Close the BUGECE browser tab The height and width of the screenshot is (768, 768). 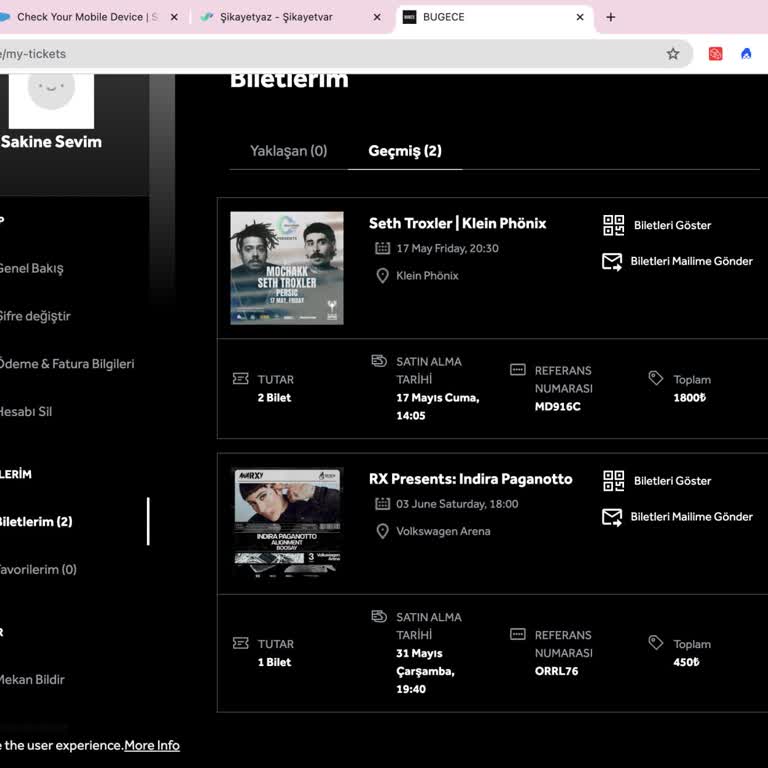tap(580, 17)
